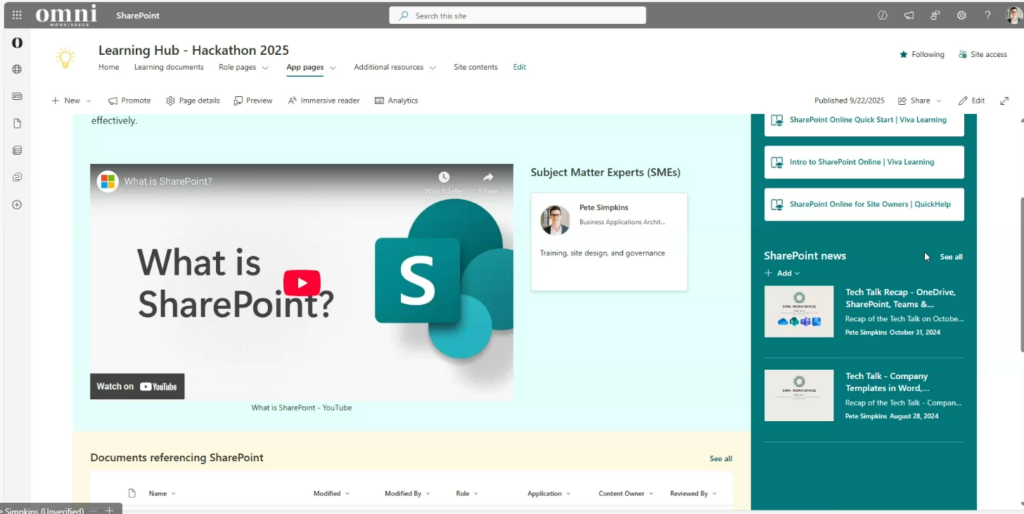Click the plus create icon in left rail
1024x514 pixels.
(17, 204)
